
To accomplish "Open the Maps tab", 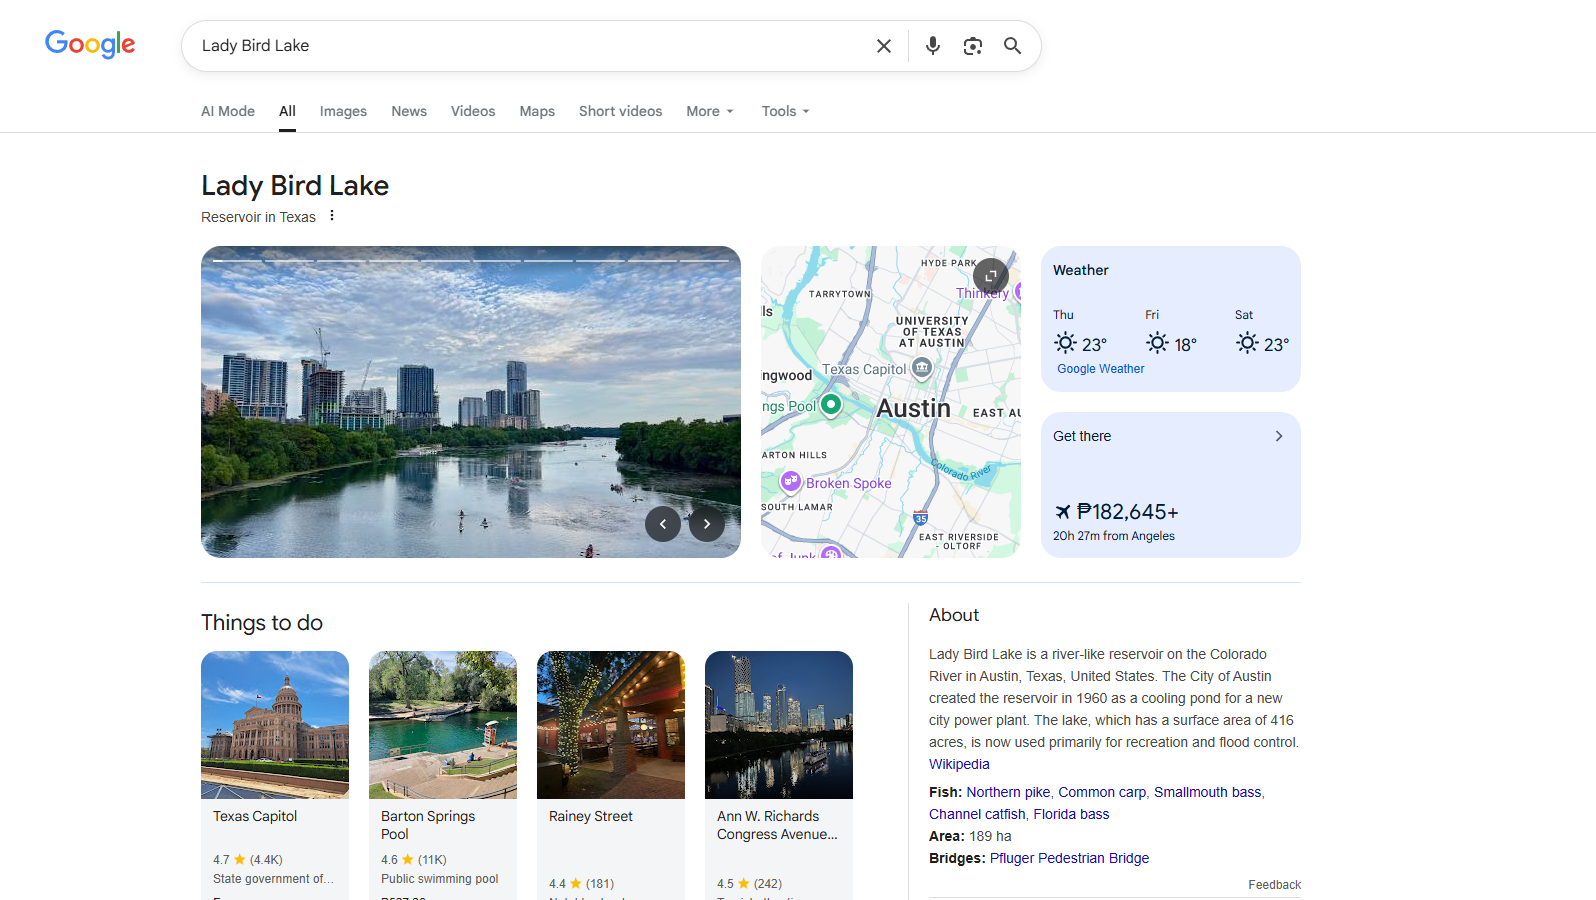I will click(x=537, y=111).
